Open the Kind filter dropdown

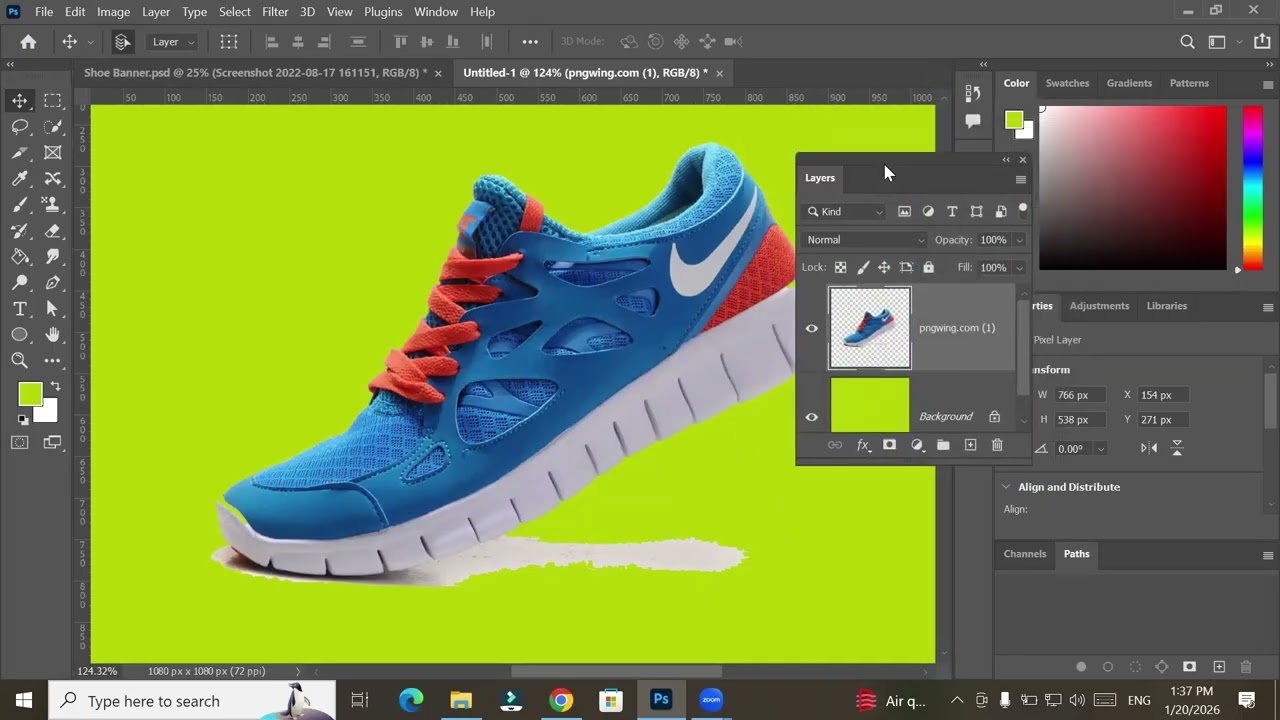click(846, 211)
